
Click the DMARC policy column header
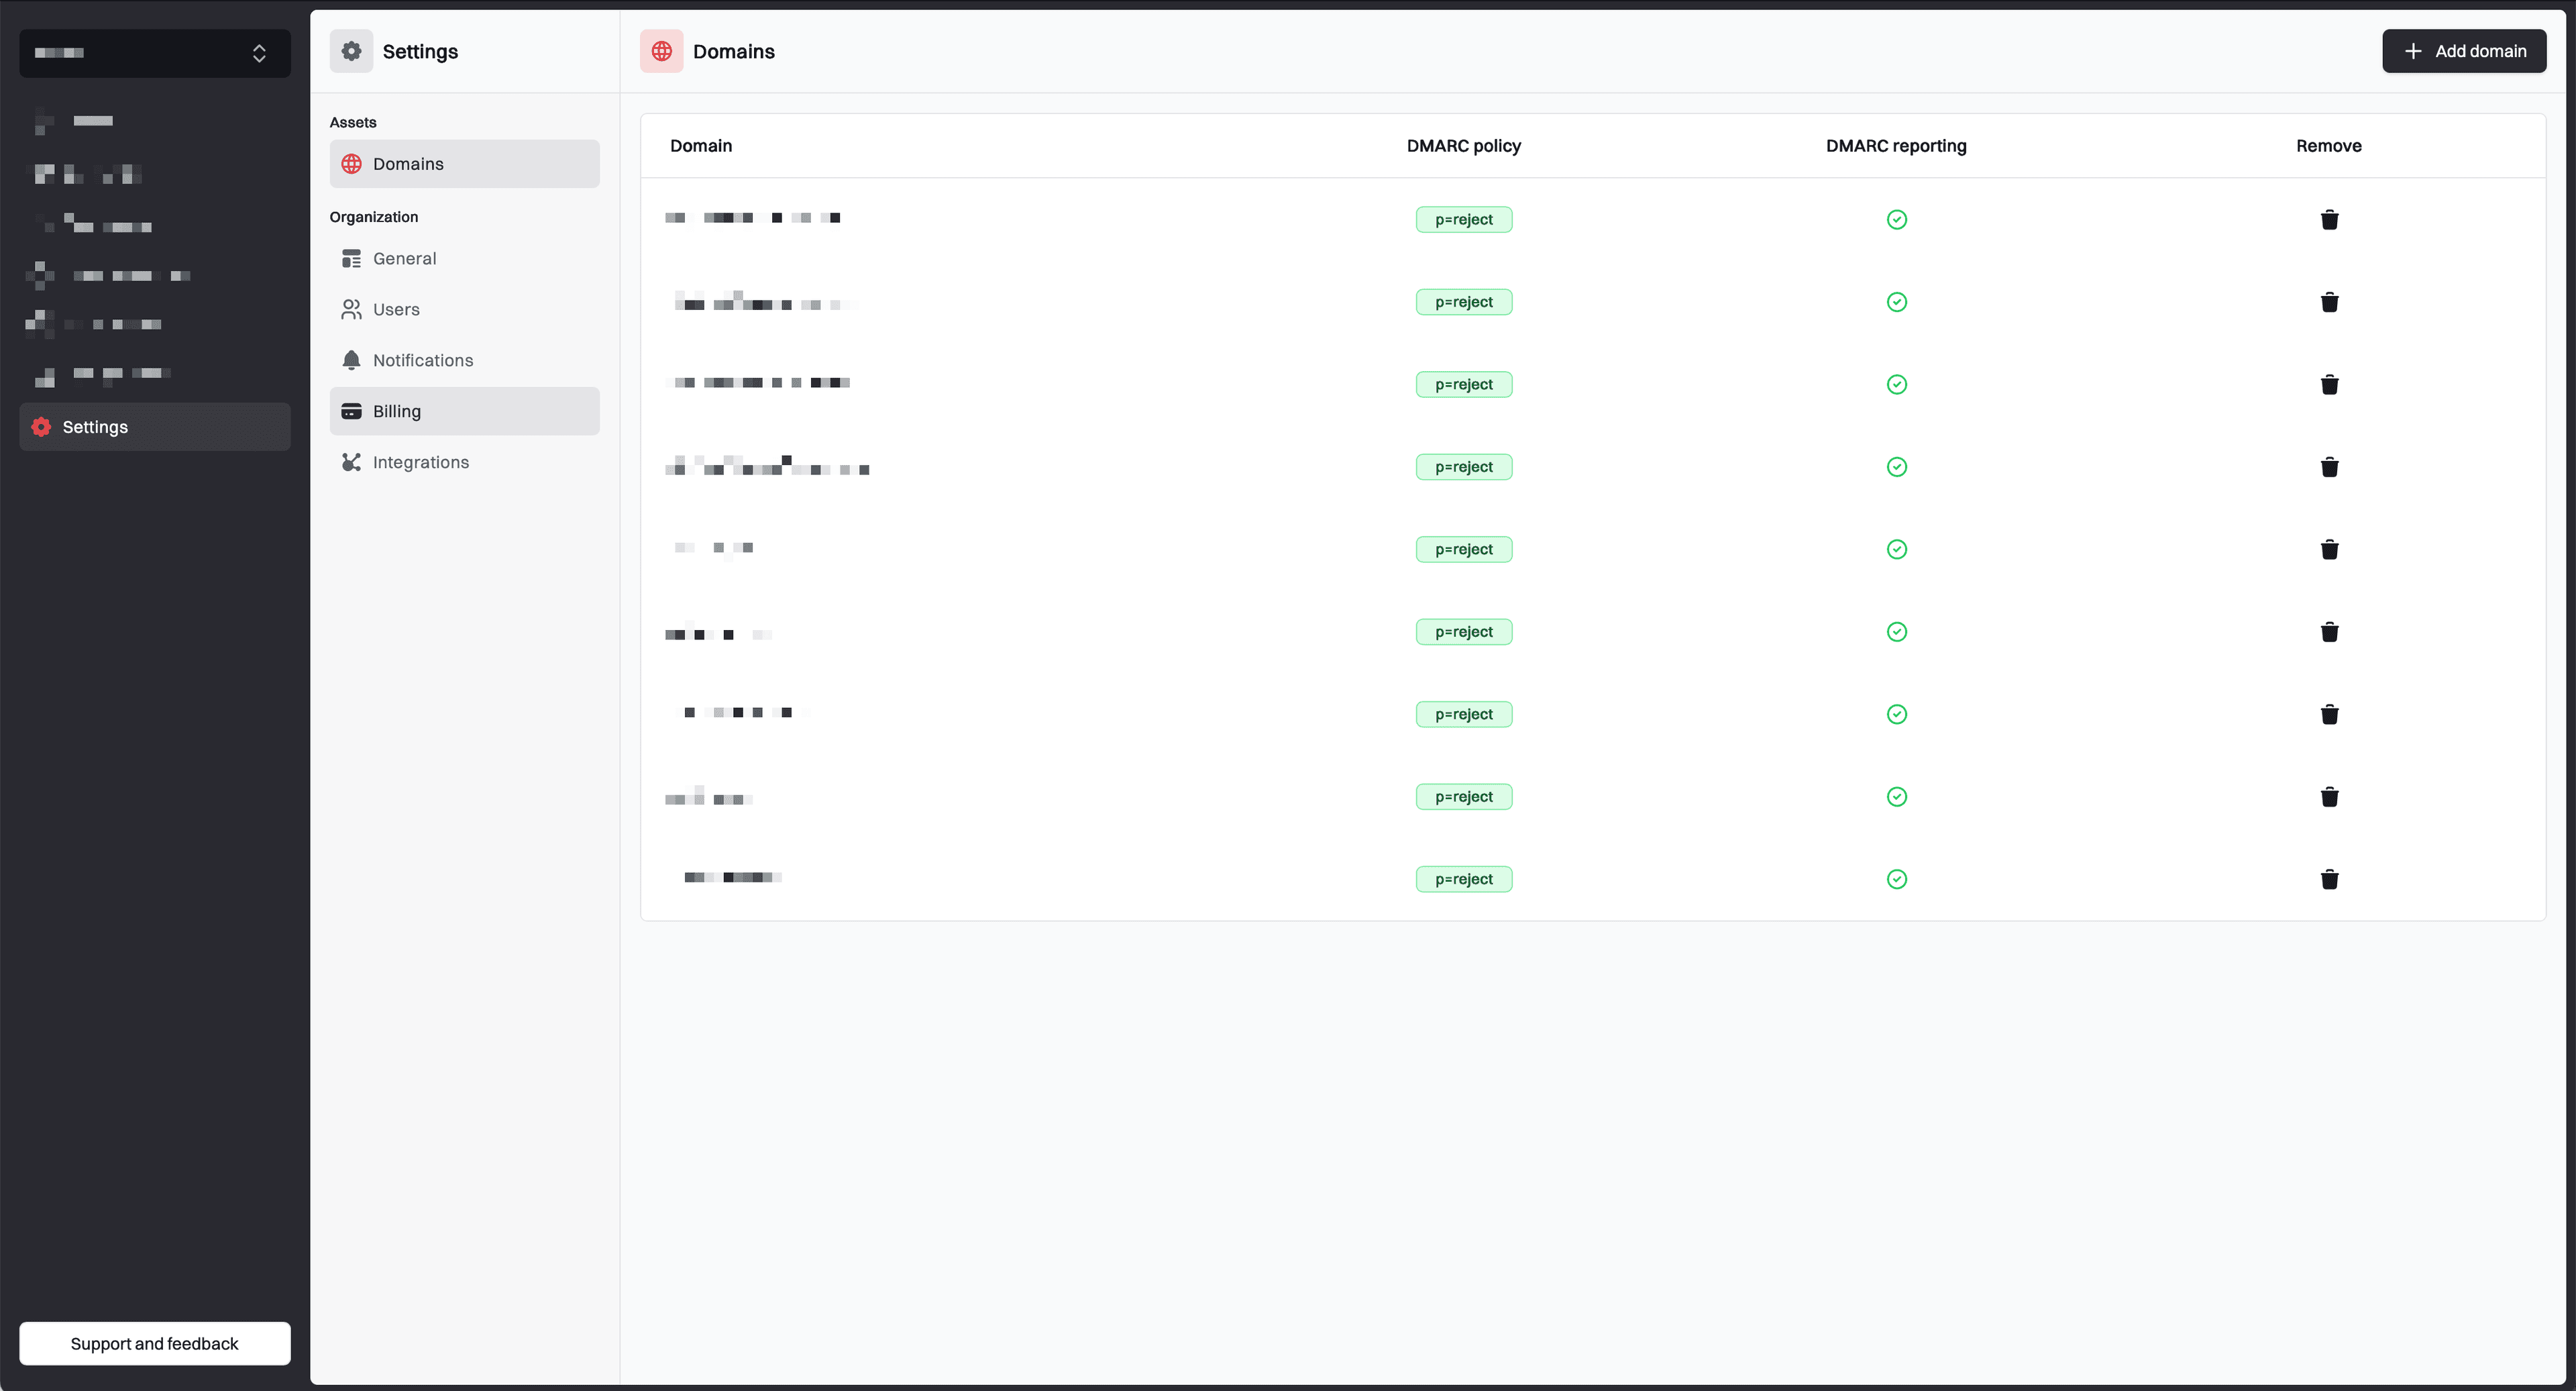1463,146
